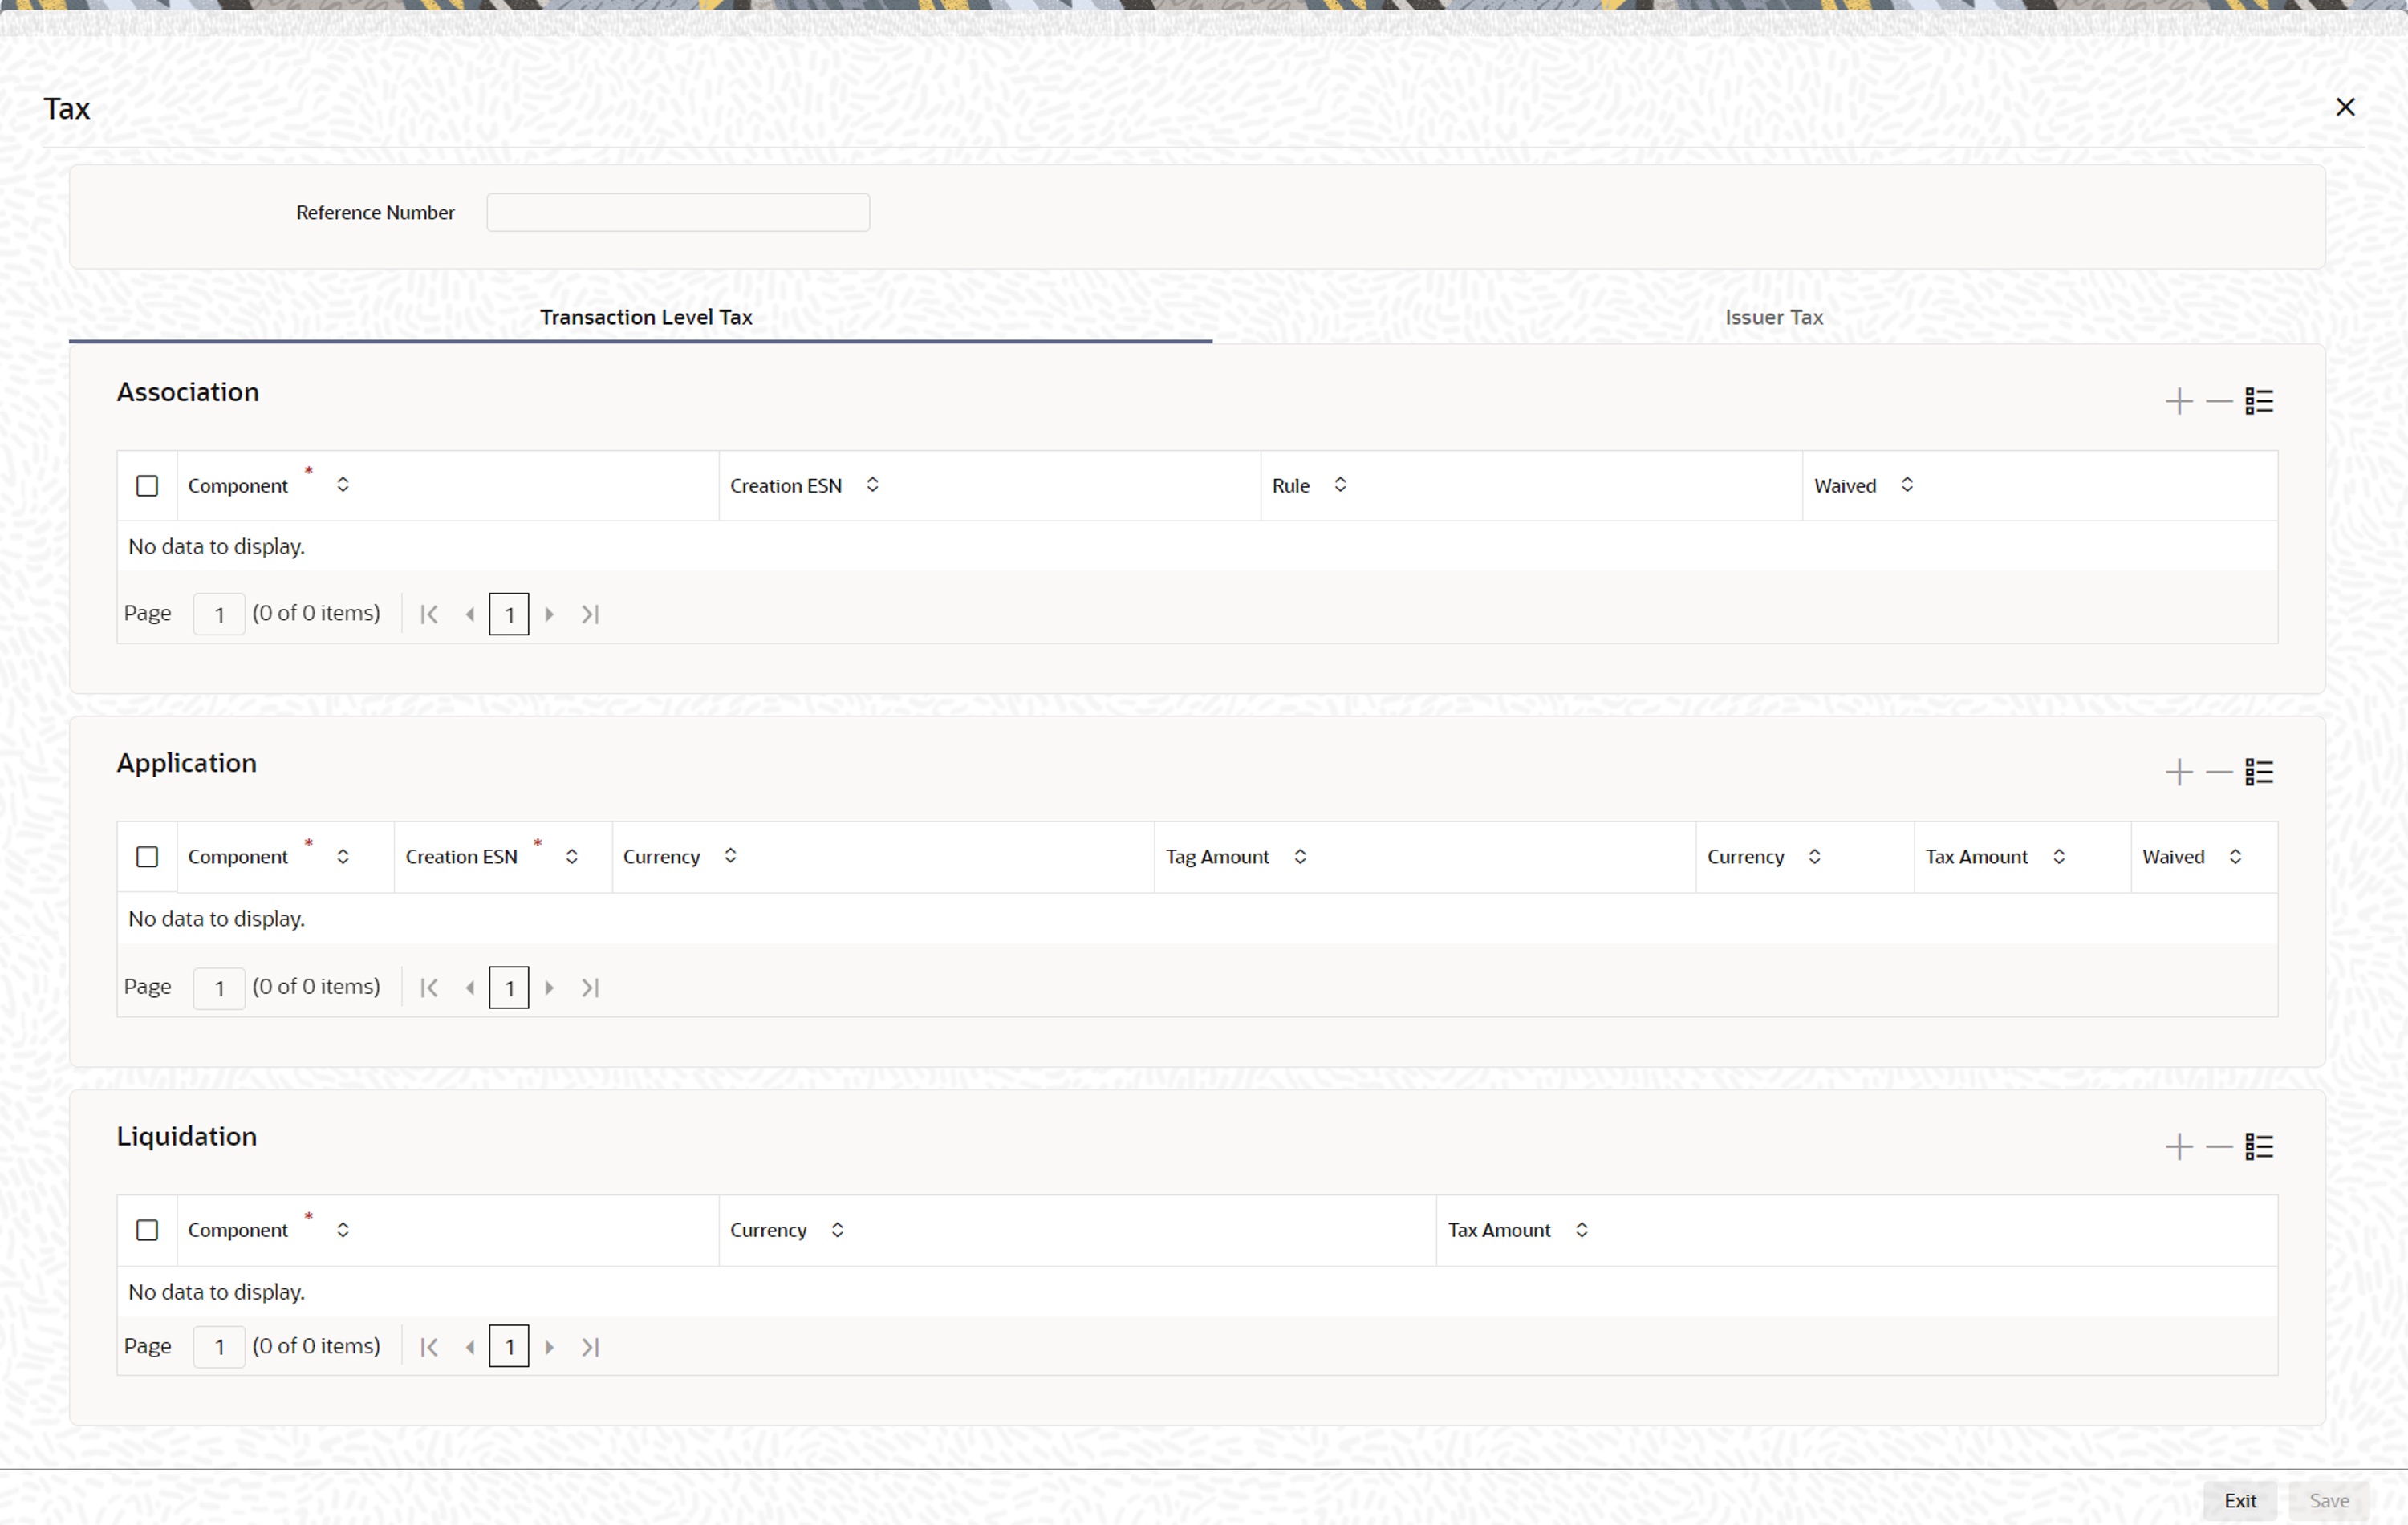Sort Application table by Tag Amount

pyautogui.click(x=1299, y=857)
